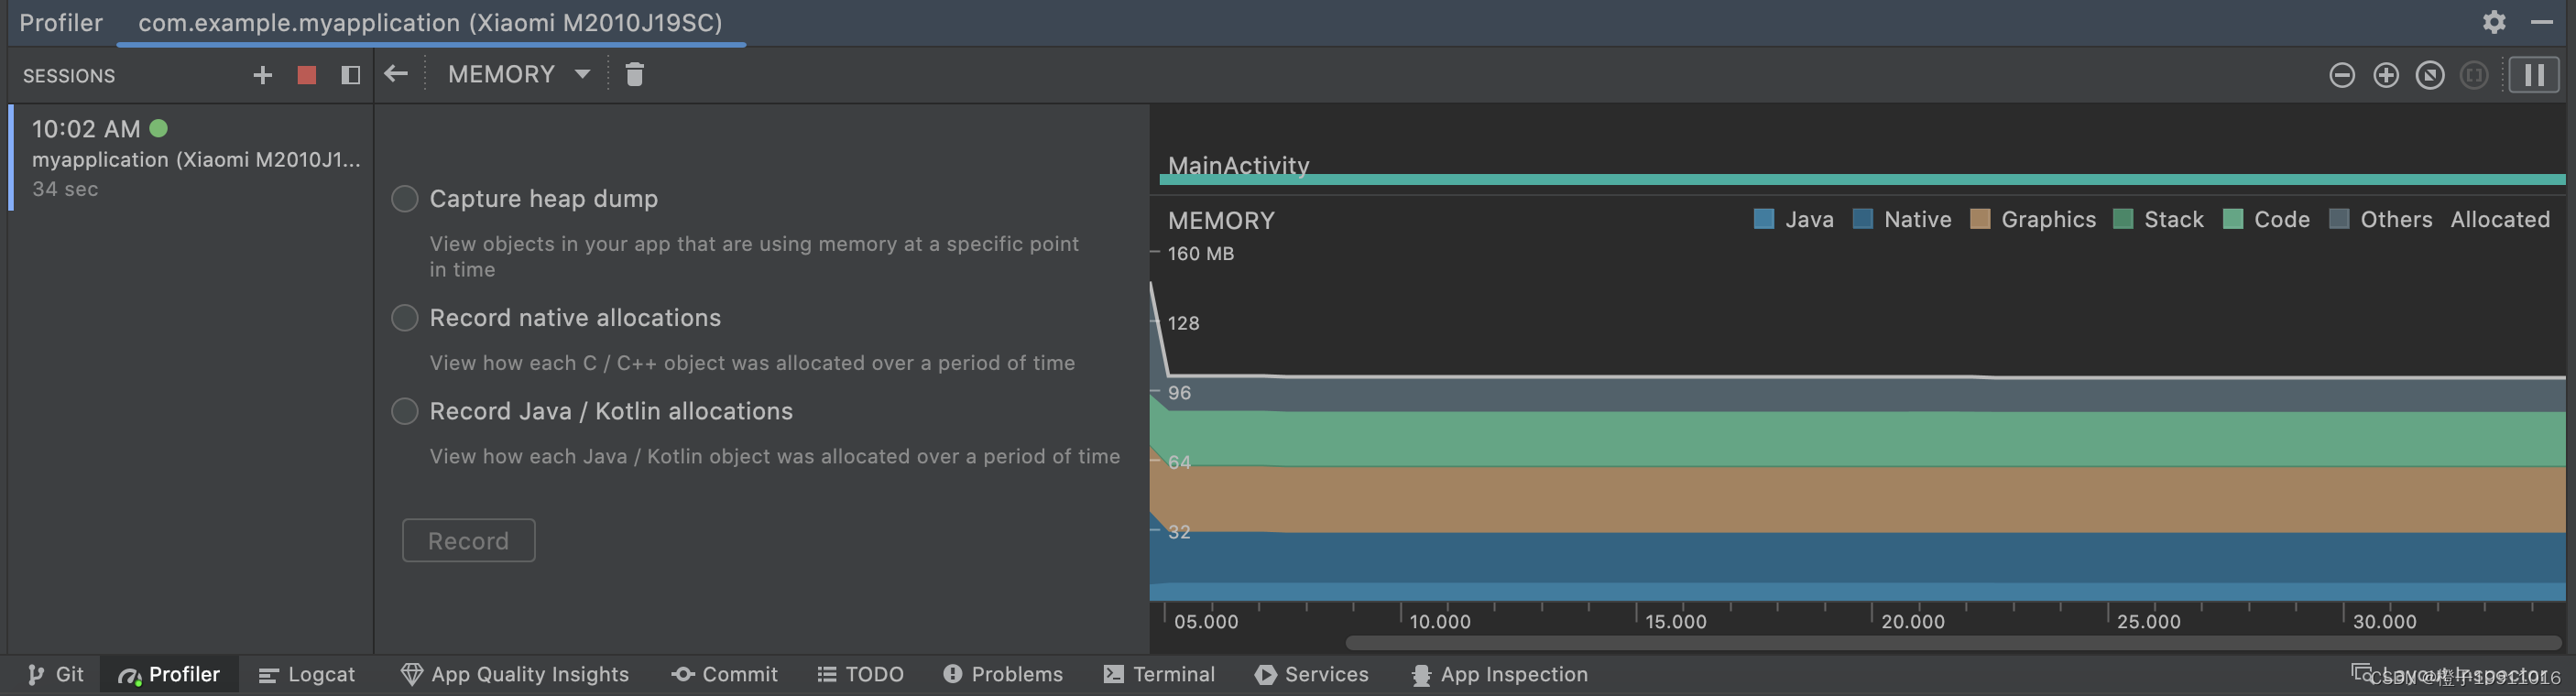The image size is (2576, 696).
Task: Open the App Inspection tool window
Action: coord(1498,675)
